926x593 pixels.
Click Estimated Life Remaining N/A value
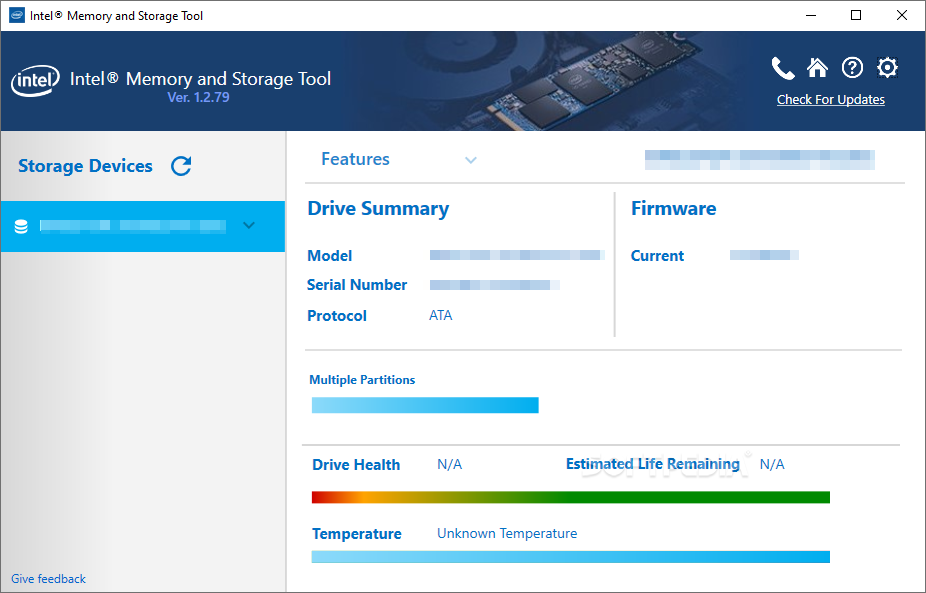[772, 465]
